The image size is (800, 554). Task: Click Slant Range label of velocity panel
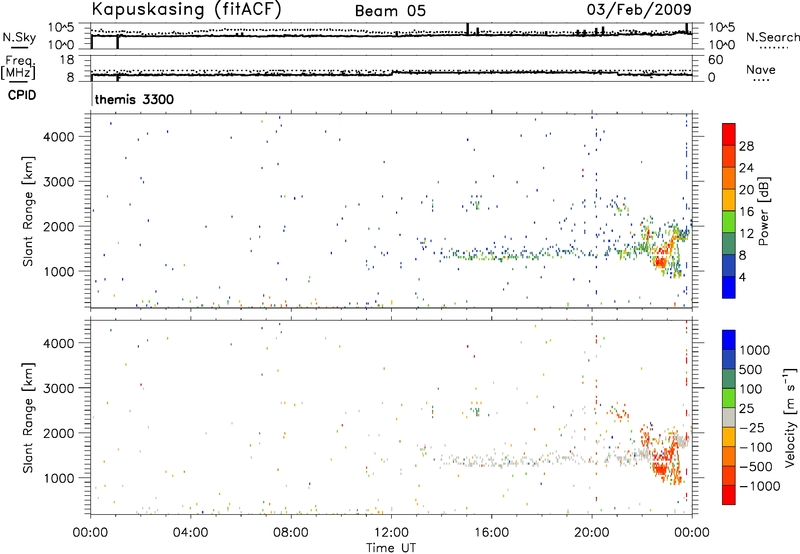coord(28,418)
